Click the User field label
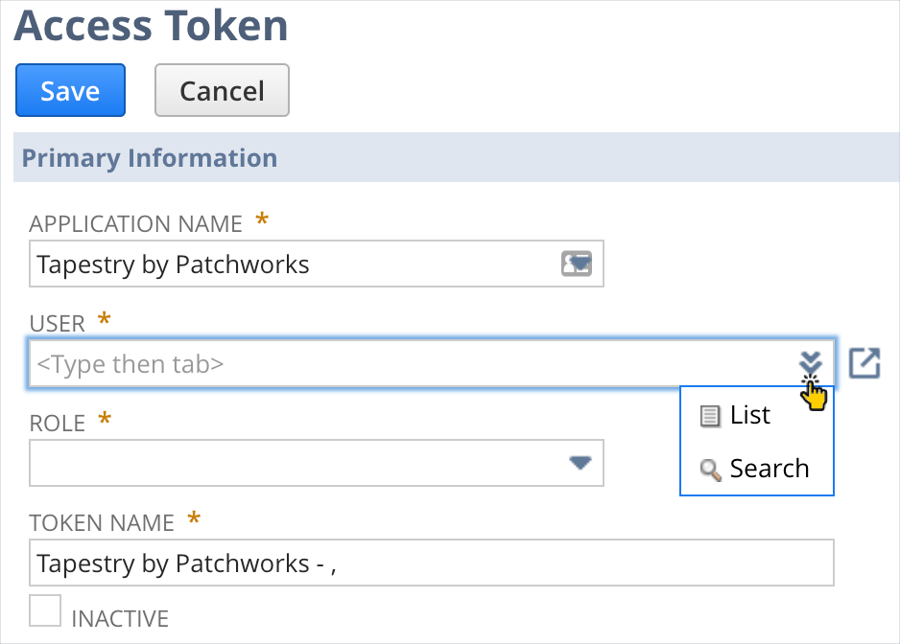900x644 pixels. [57, 324]
